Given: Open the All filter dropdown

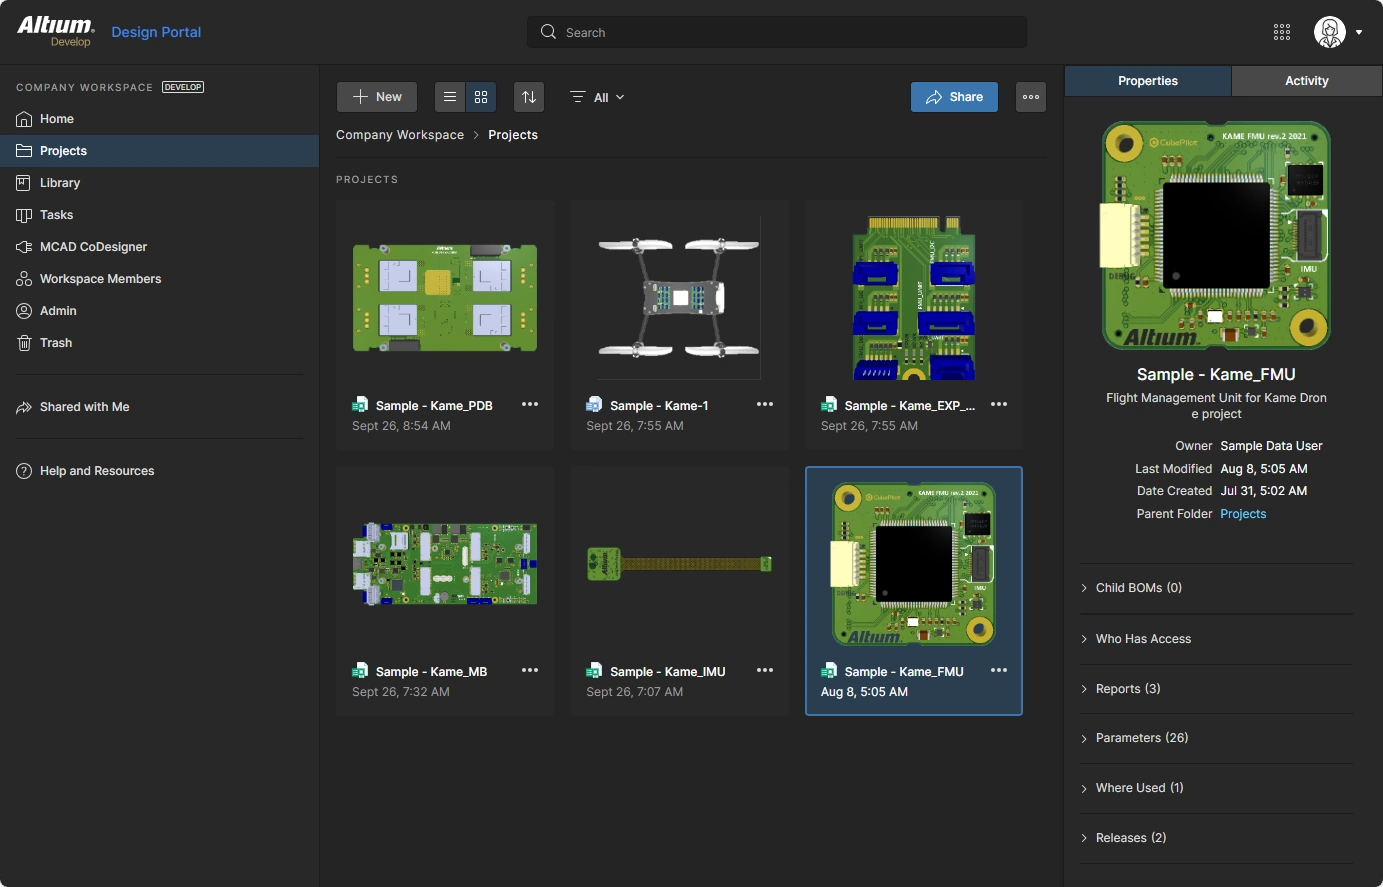Looking at the screenshot, I should 597,97.
